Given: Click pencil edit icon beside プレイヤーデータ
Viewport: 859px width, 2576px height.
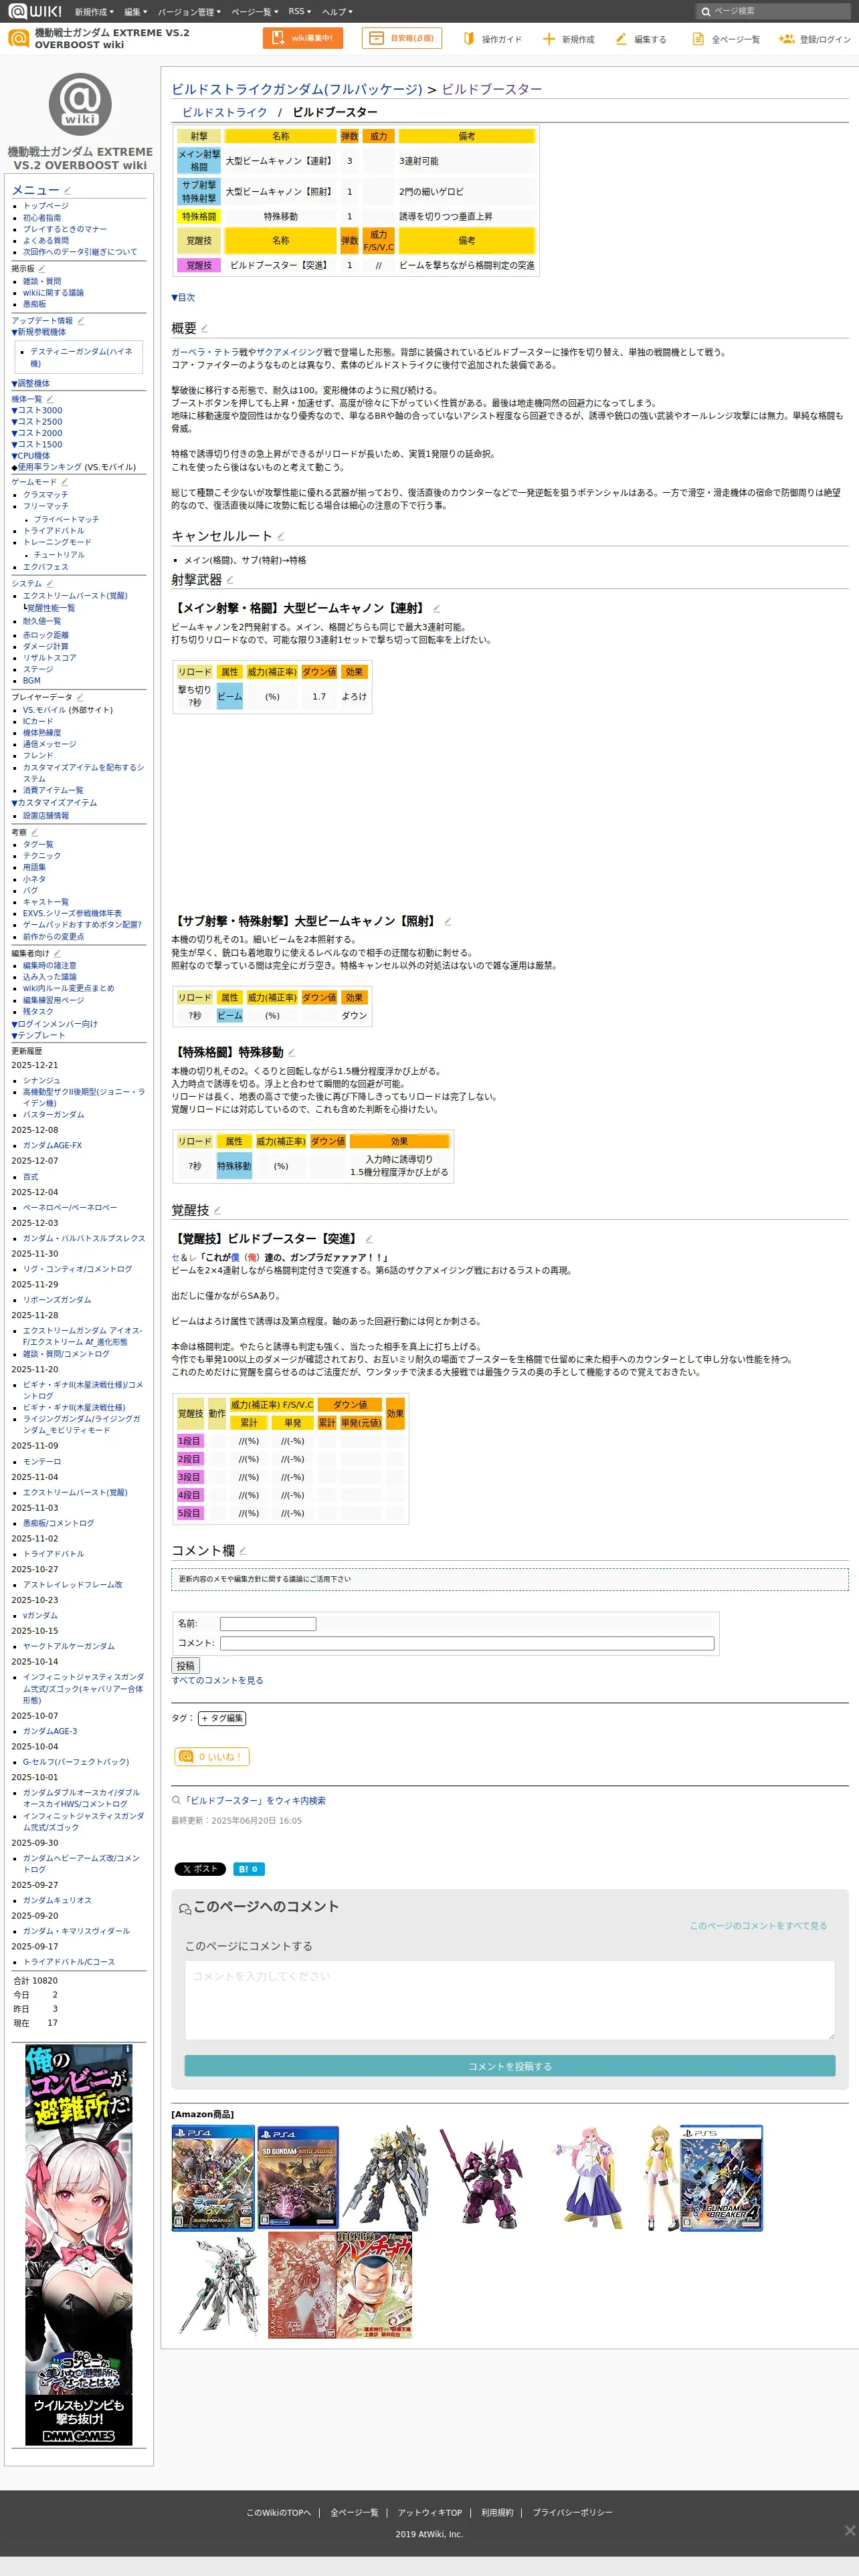Looking at the screenshot, I should click(x=80, y=697).
